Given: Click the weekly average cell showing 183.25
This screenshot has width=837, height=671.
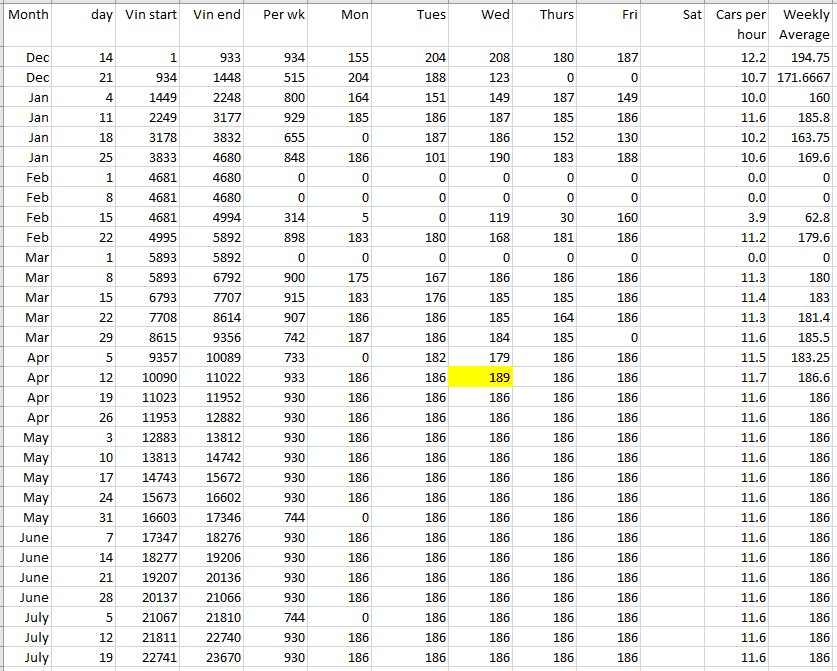Looking at the screenshot, I should click(803, 357).
